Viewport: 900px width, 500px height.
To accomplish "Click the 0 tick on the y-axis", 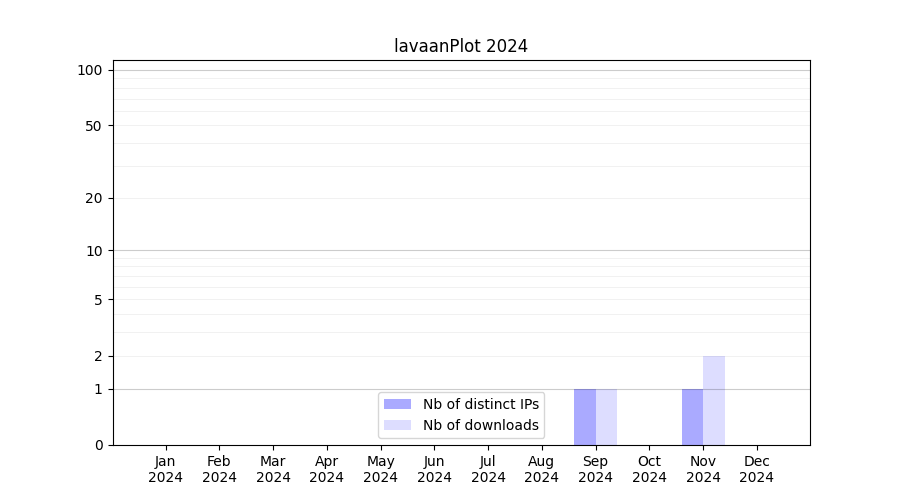I will coord(98,445).
